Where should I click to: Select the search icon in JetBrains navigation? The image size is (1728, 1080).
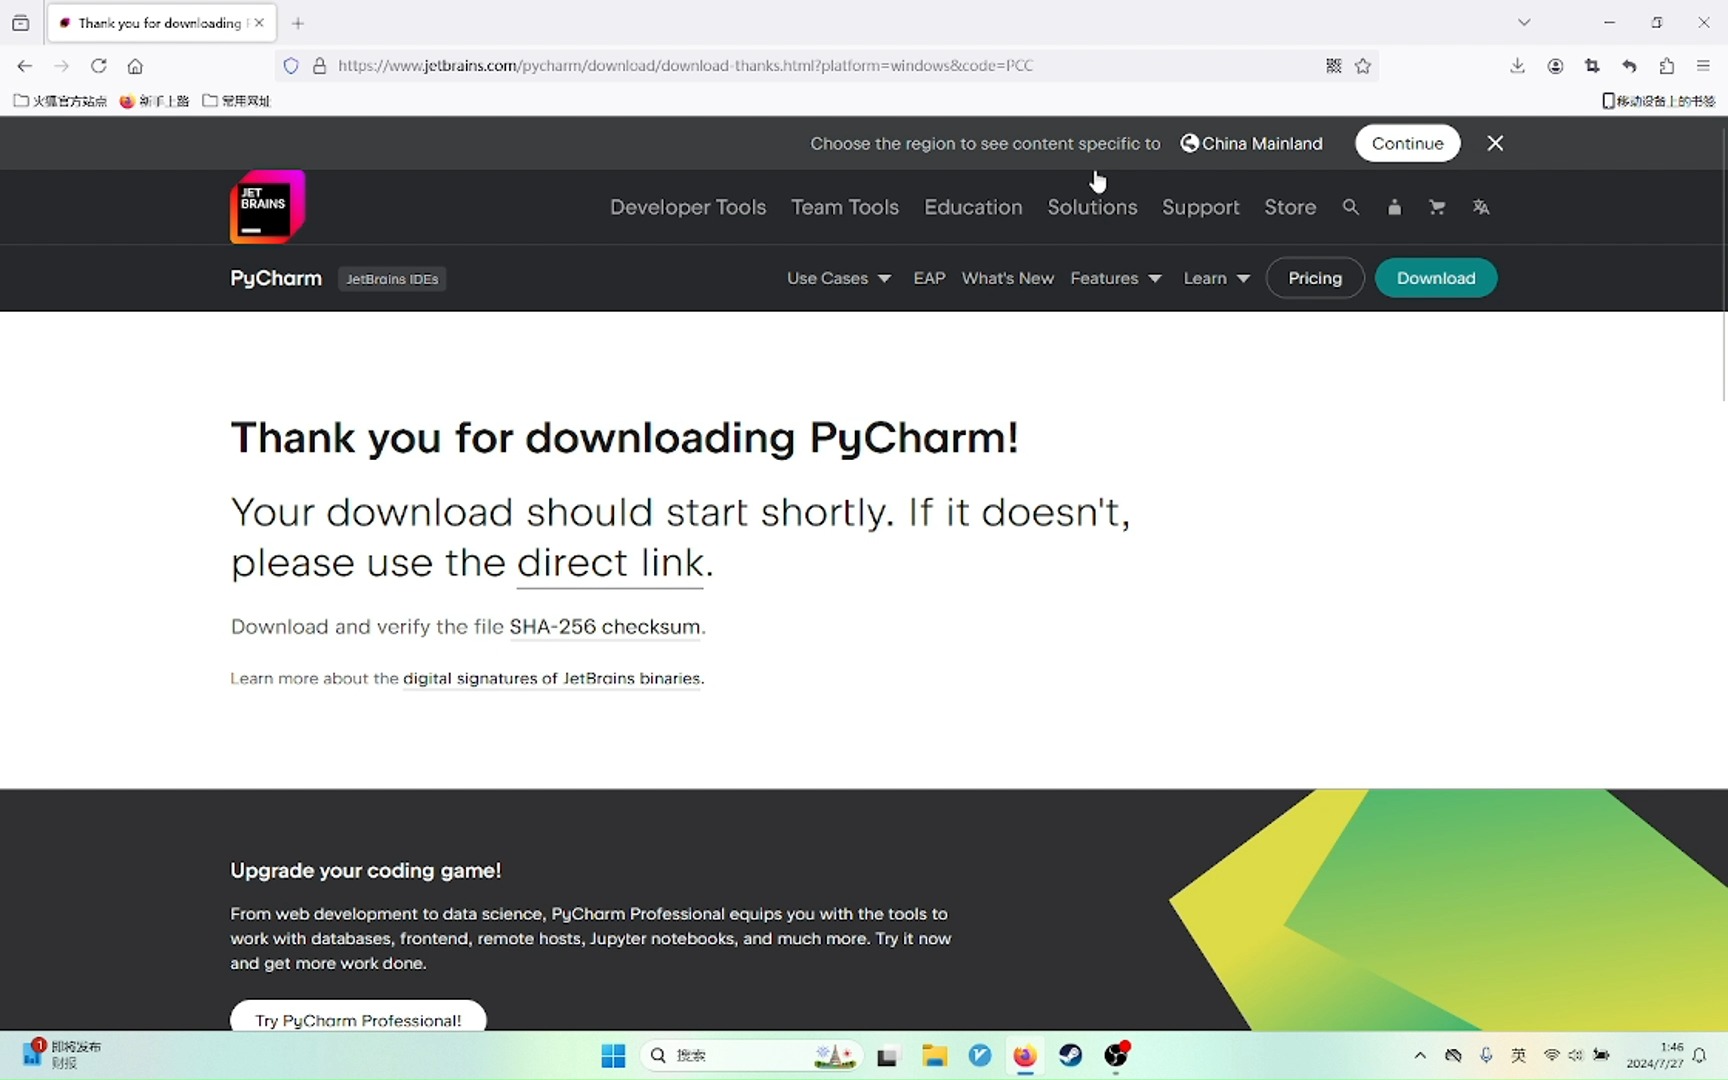[x=1351, y=207]
